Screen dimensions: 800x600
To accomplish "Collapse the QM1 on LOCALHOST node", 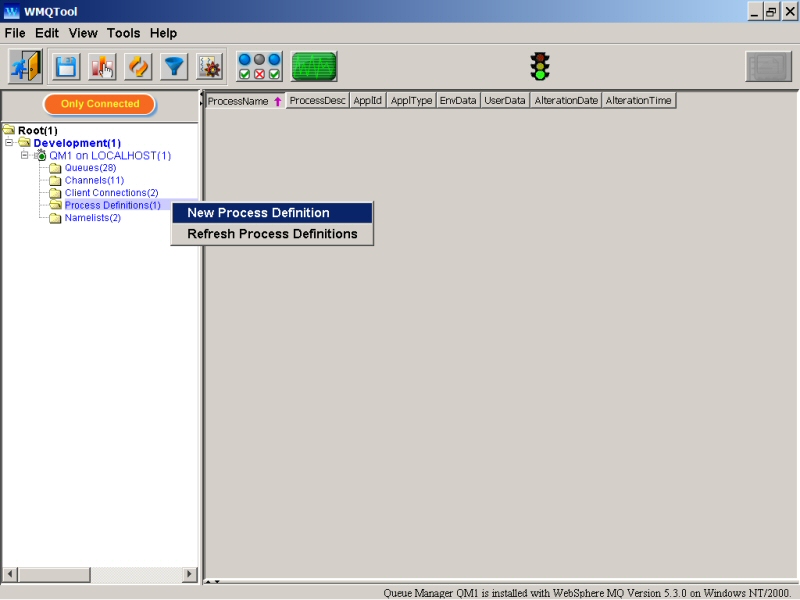I will coord(24,155).
